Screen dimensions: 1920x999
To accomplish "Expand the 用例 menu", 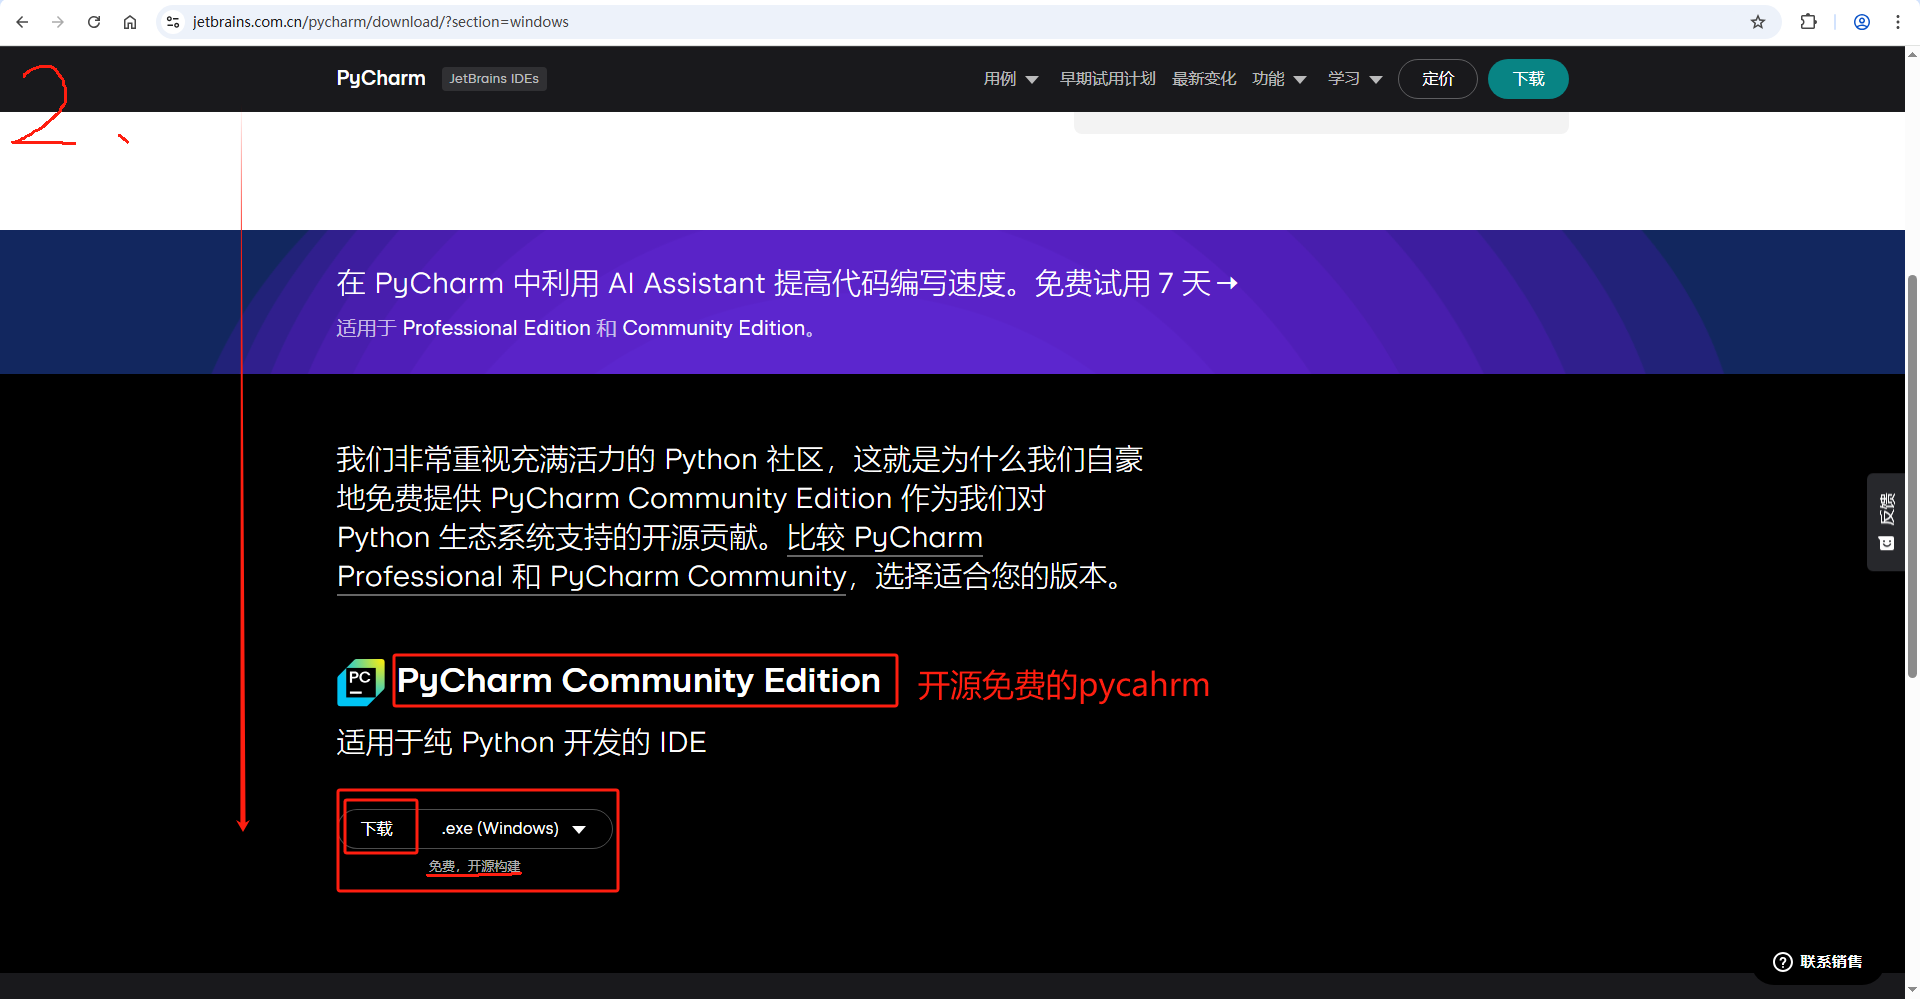I will tap(1011, 79).
